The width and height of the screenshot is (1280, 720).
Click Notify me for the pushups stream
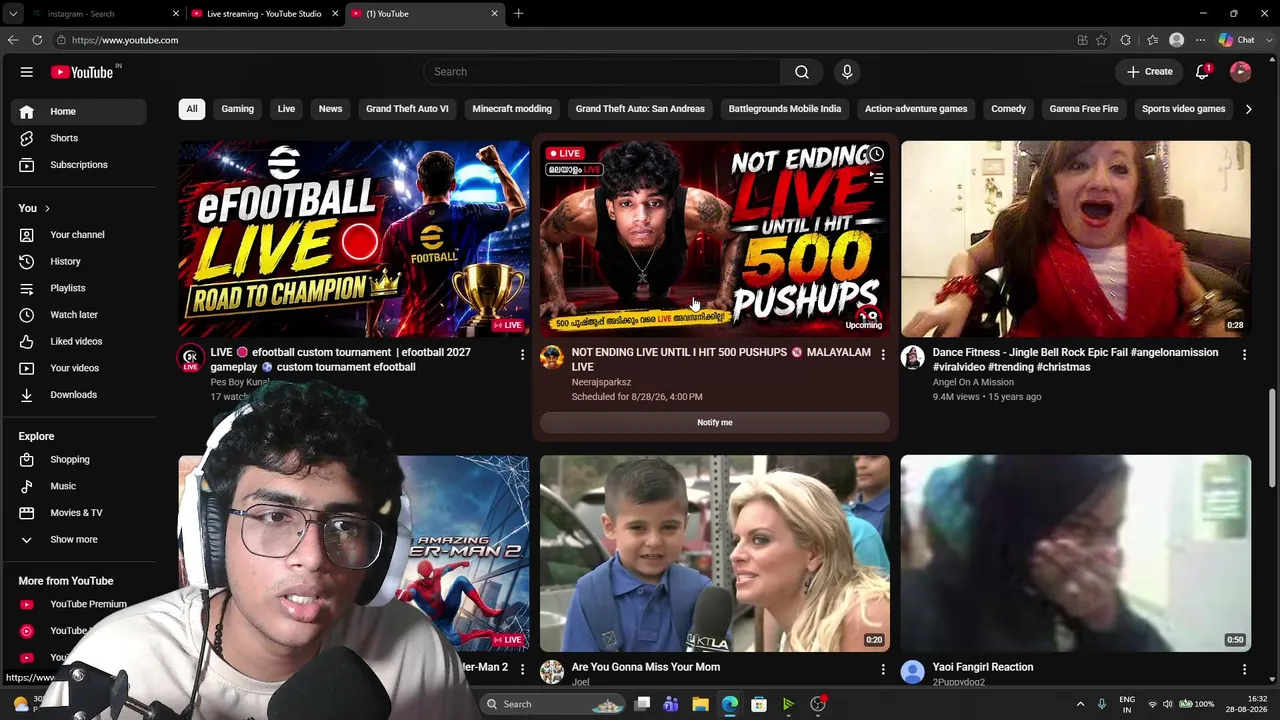(x=715, y=423)
